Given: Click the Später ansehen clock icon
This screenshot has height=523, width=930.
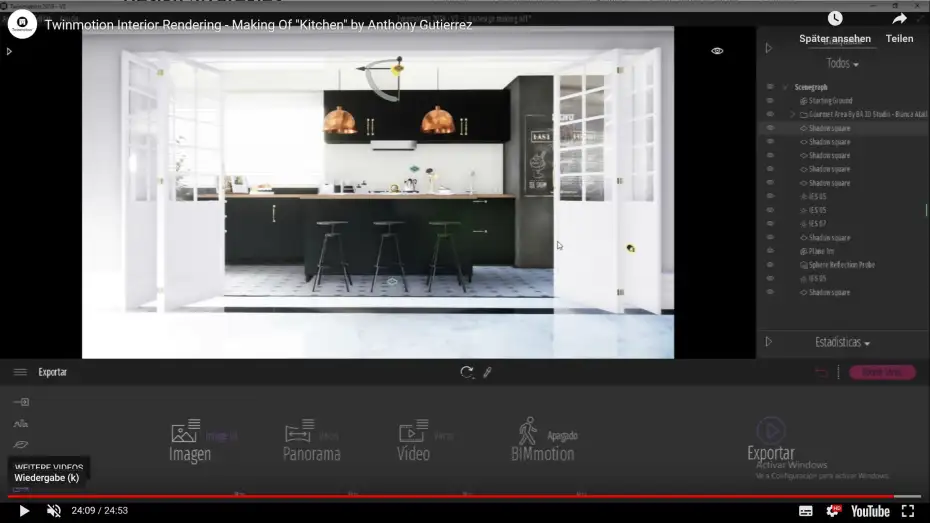Looking at the screenshot, I should pos(835,18).
